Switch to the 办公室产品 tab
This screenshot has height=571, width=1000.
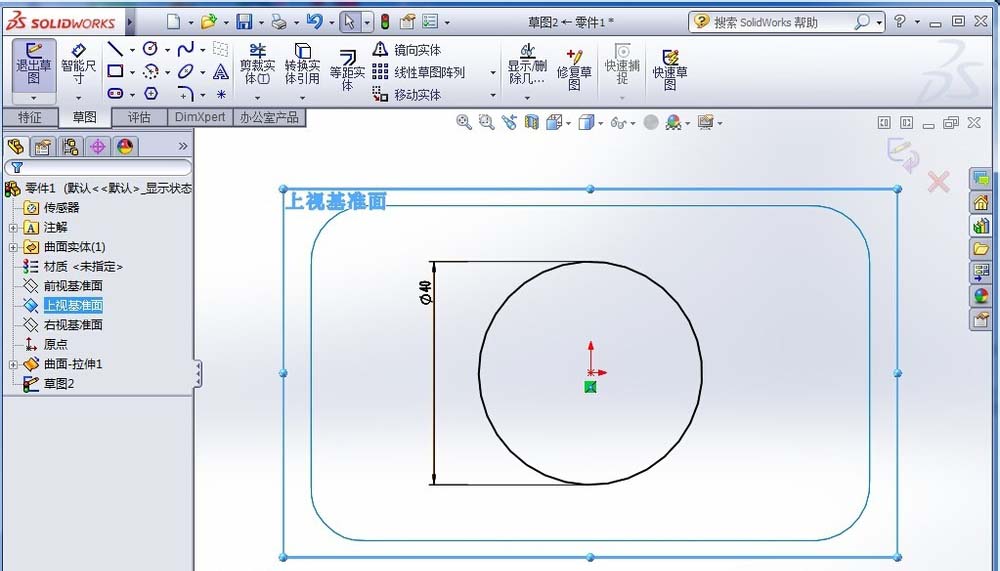pos(269,117)
